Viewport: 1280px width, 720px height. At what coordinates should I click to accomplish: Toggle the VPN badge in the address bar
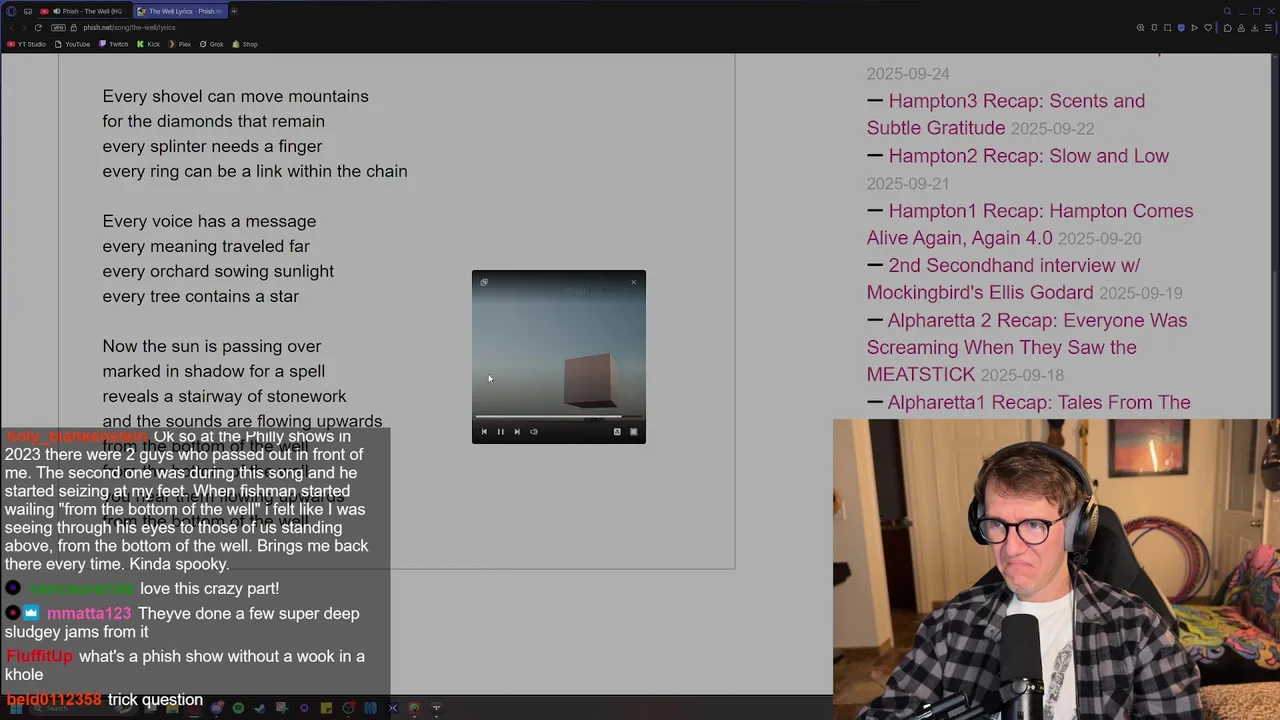pos(58,28)
